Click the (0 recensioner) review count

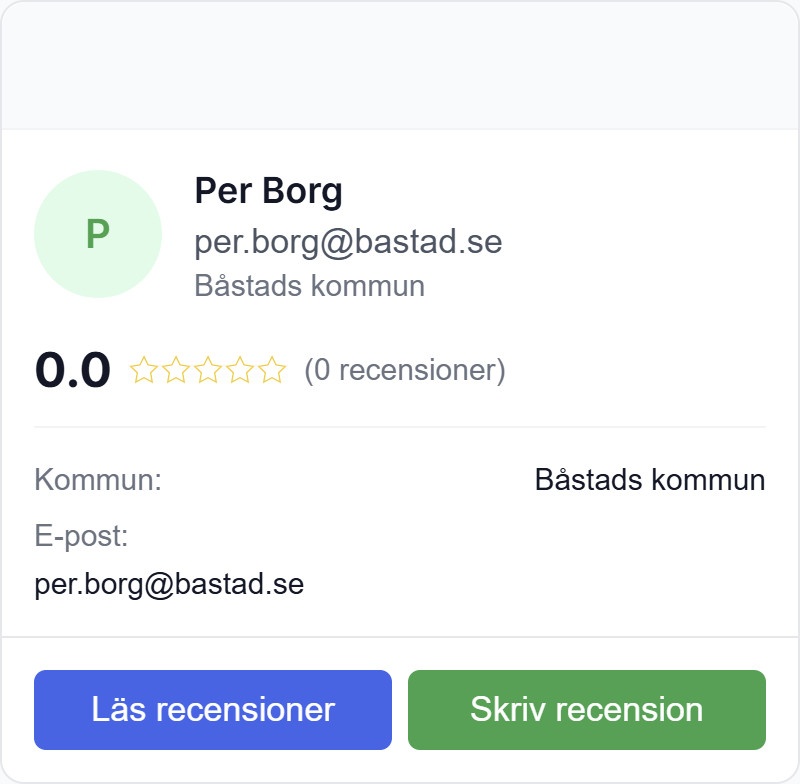coord(405,371)
